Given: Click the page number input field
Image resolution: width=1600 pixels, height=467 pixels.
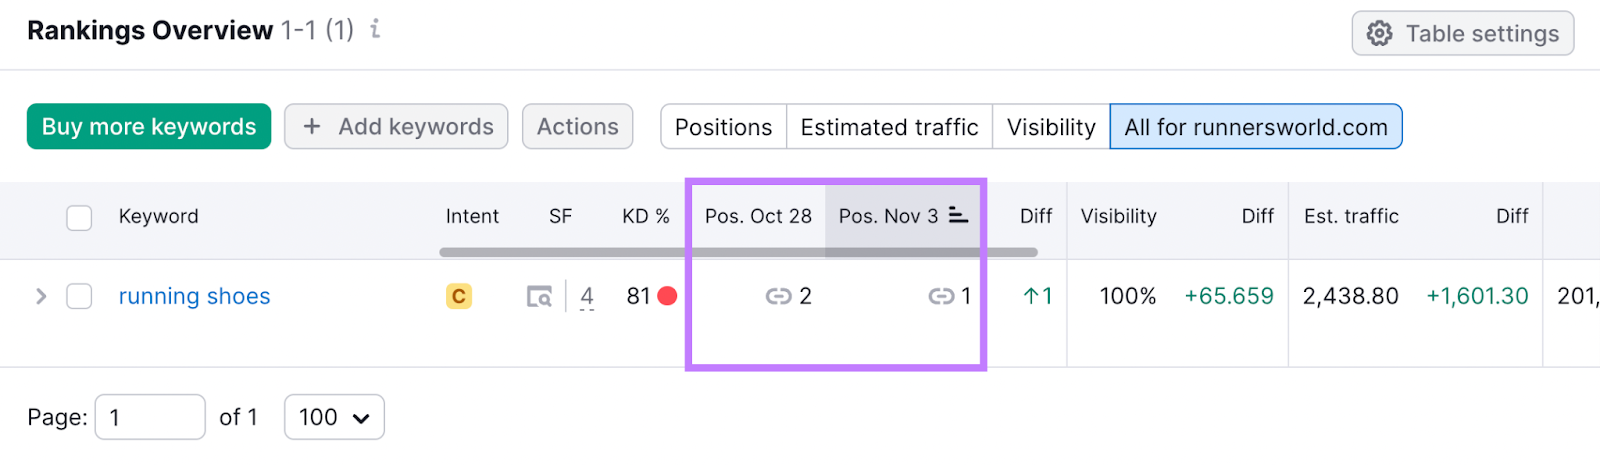Looking at the screenshot, I should (150, 417).
